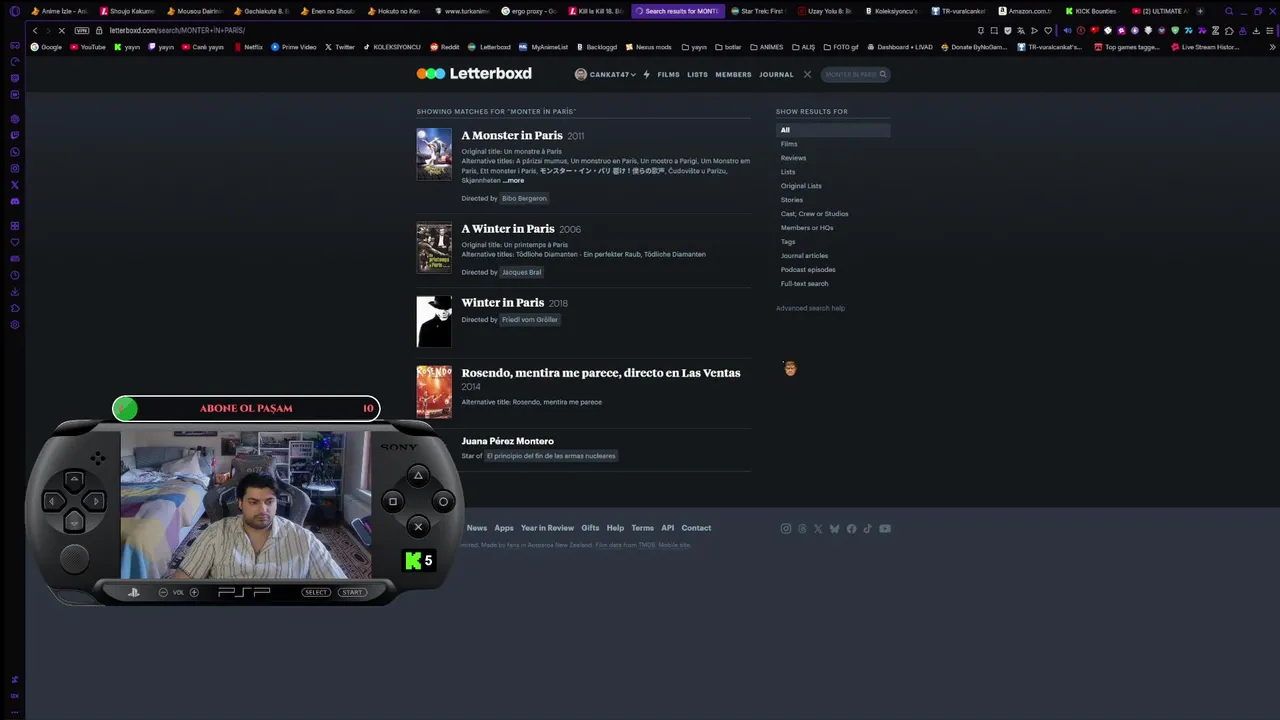
Task: Open the CANKAT47 profile dropdown
Action: 605,74
